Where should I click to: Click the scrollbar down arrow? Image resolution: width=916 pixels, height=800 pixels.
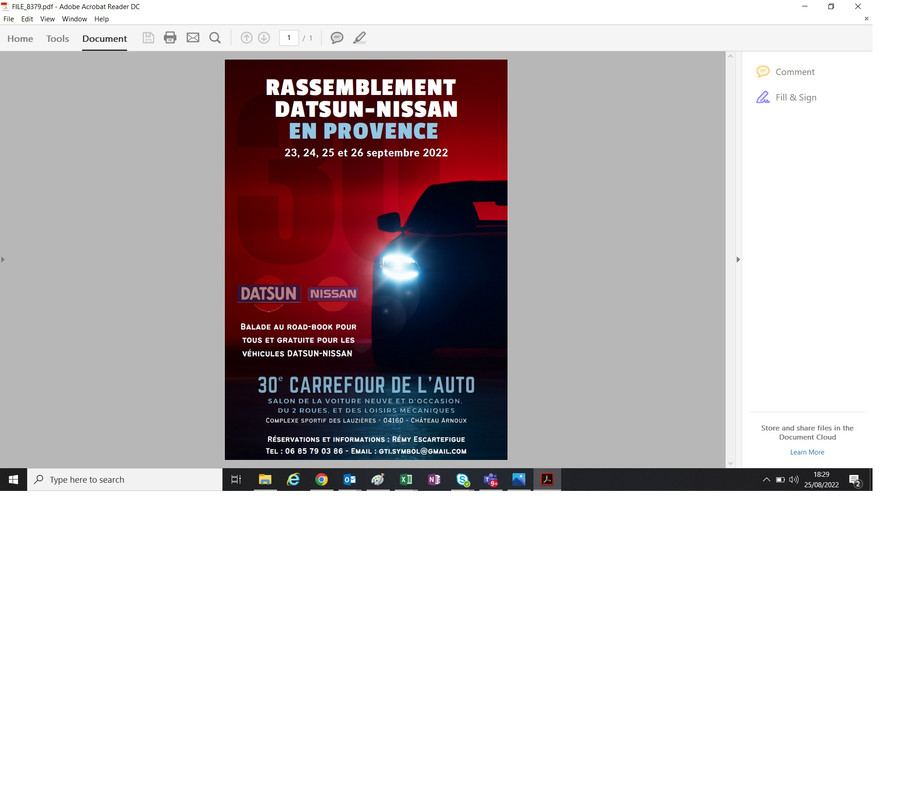[730, 463]
